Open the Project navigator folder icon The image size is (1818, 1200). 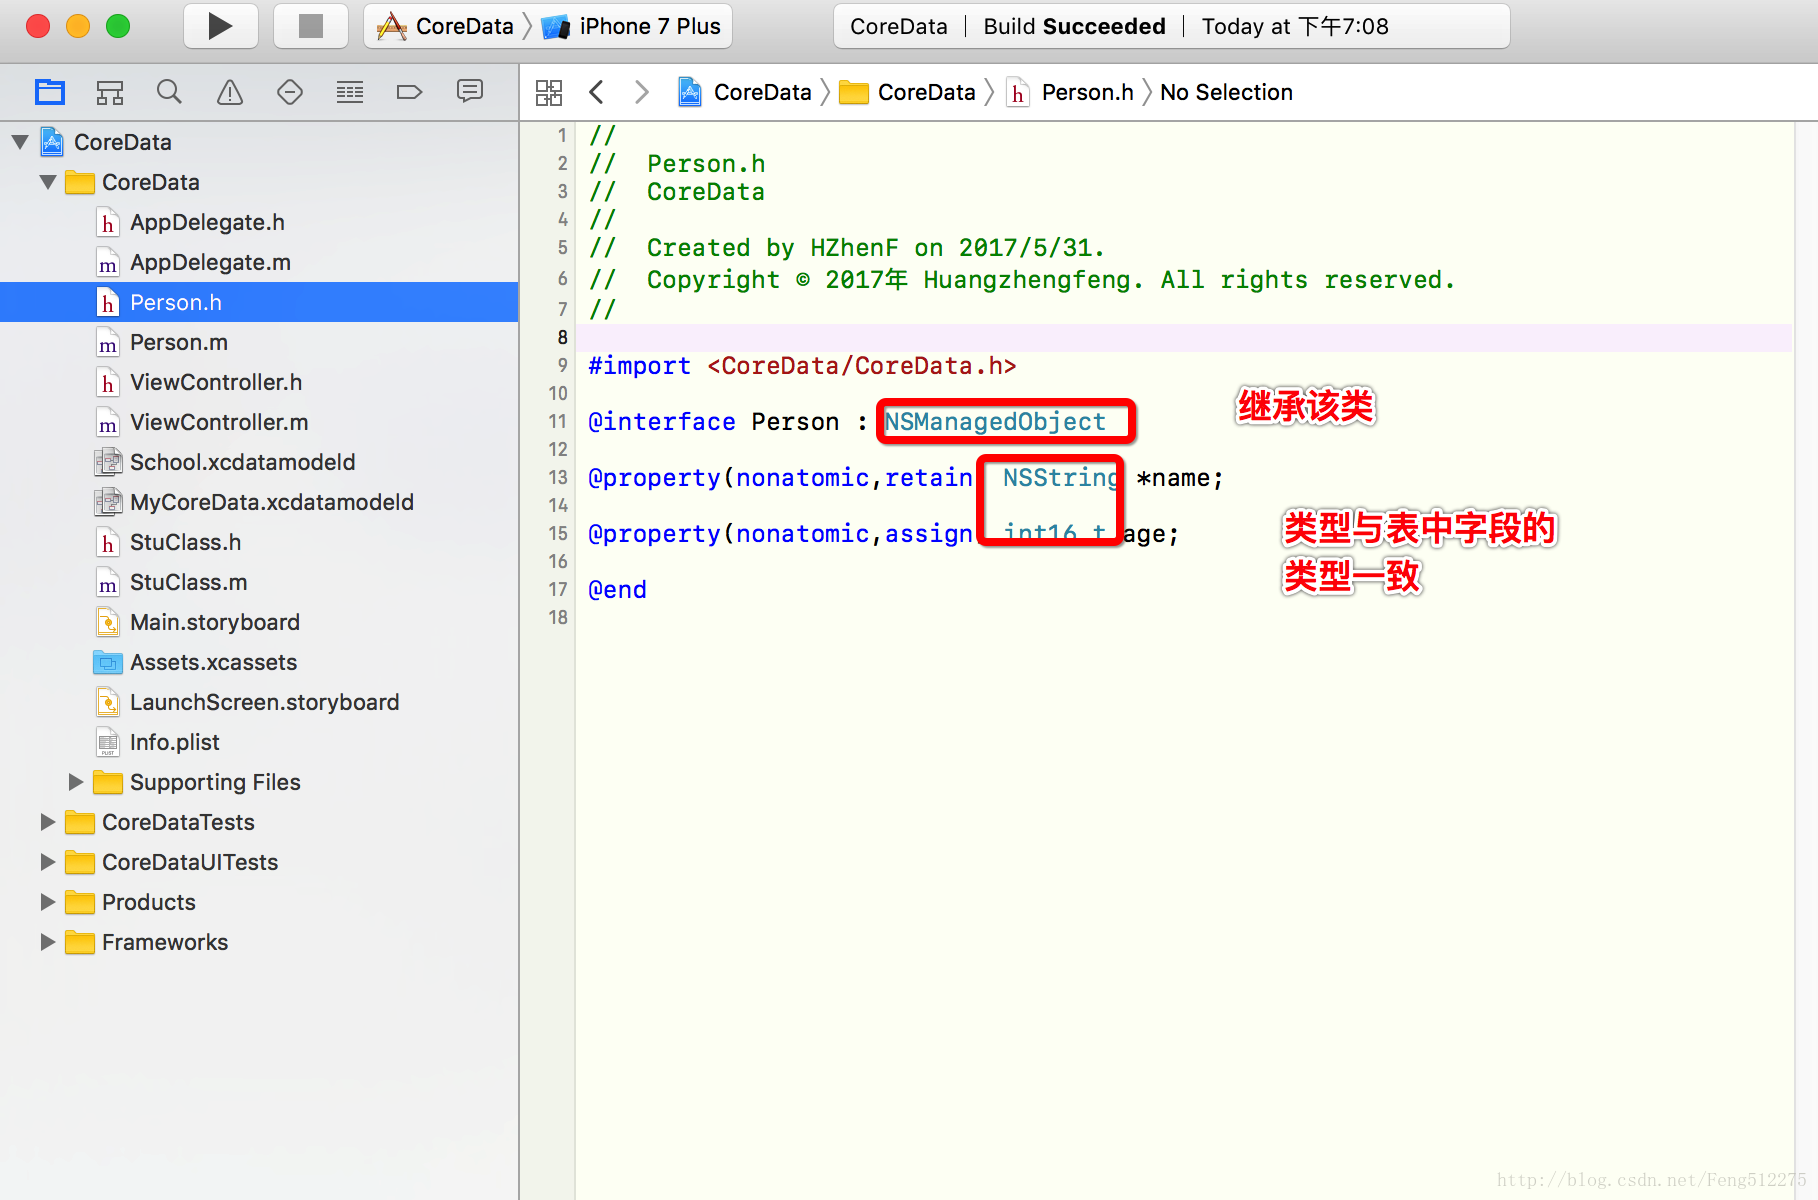pos(50,92)
